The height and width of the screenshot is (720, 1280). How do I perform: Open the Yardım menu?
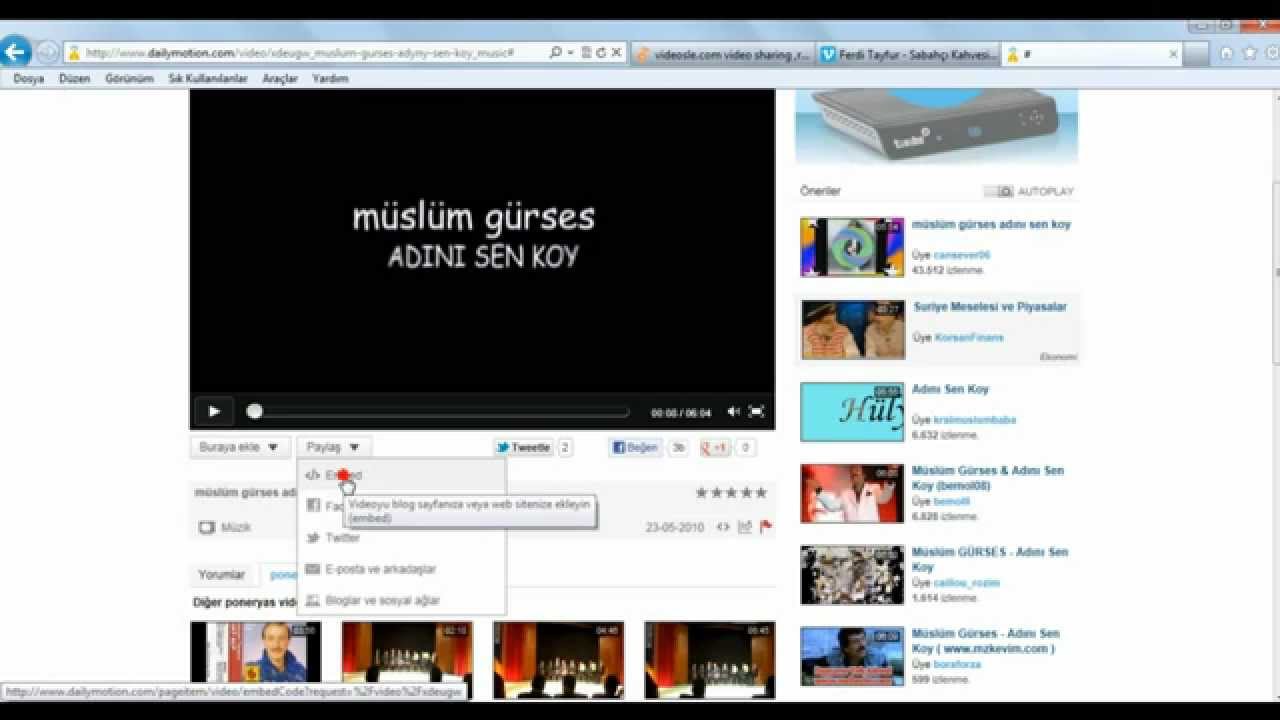pos(330,78)
